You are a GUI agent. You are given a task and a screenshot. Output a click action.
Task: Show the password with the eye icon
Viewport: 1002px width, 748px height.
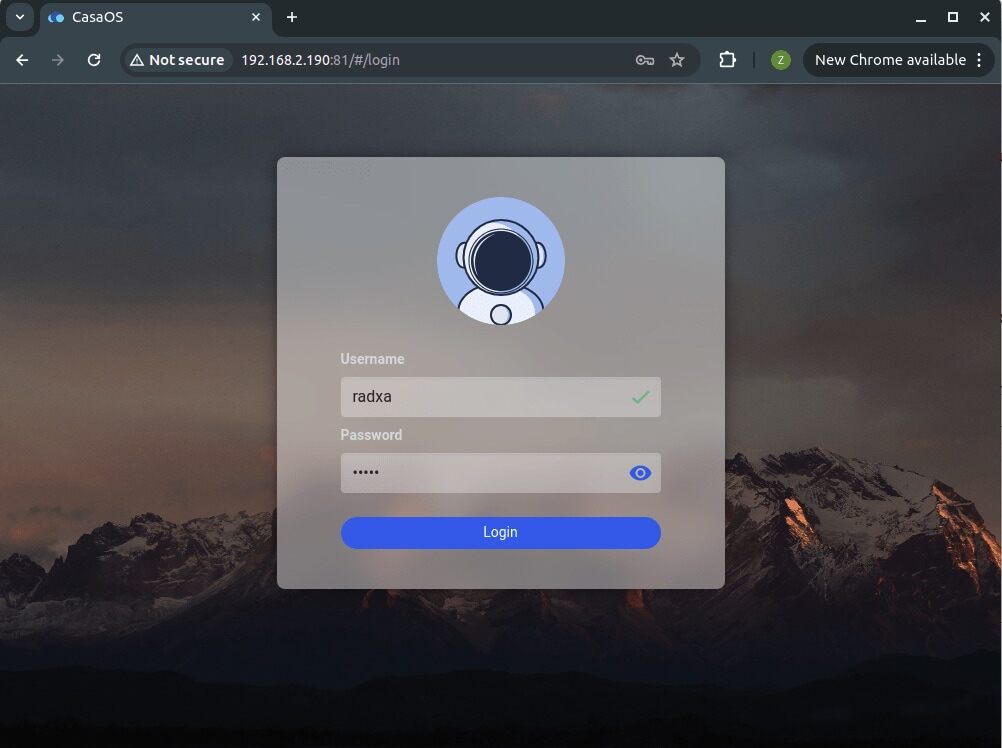(x=640, y=473)
